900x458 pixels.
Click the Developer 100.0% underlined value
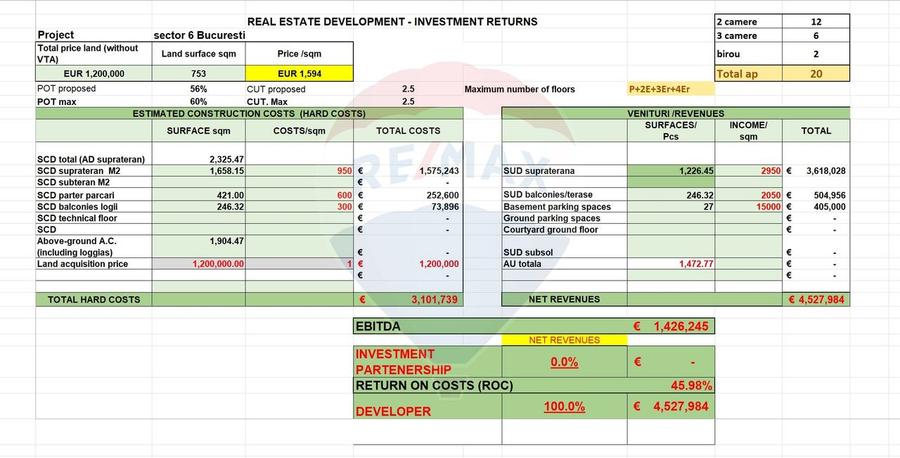pyautogui.click(x=564, y=406)
